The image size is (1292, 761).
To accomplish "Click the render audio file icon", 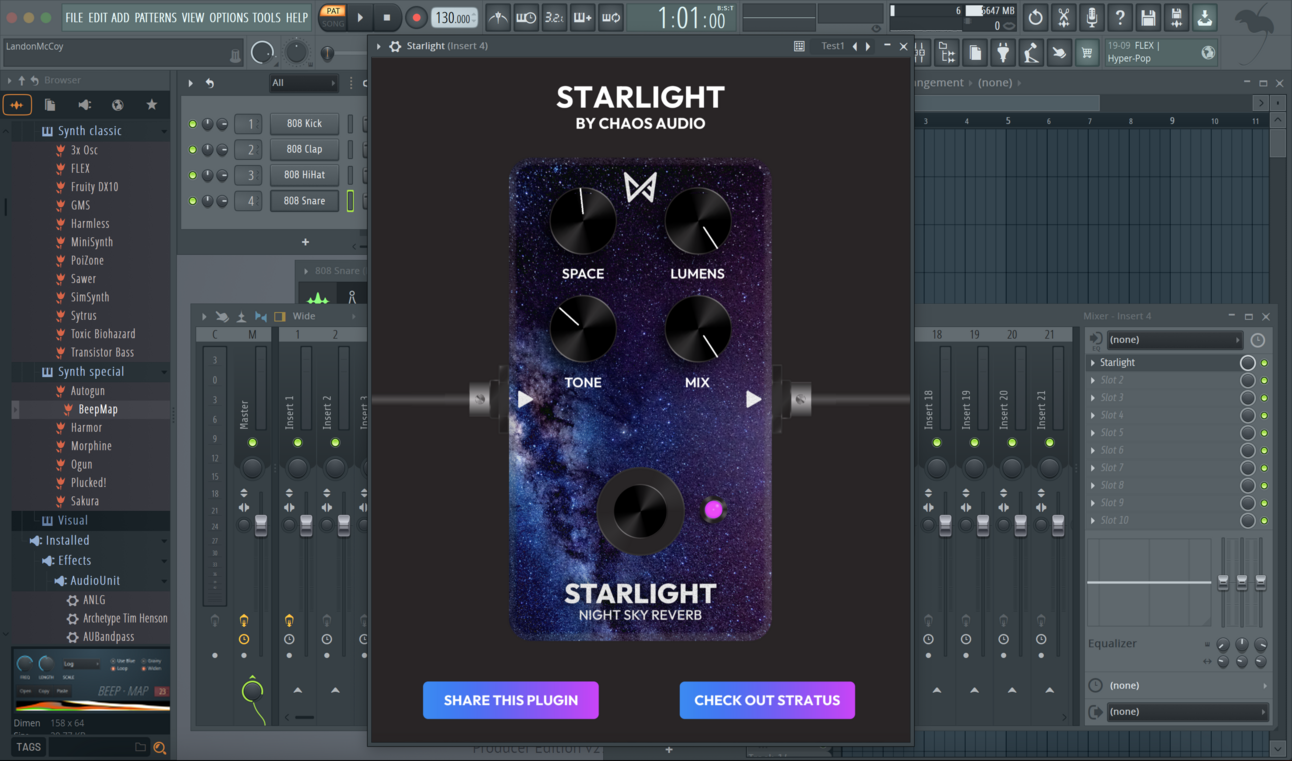I will tap(1176, 17).
